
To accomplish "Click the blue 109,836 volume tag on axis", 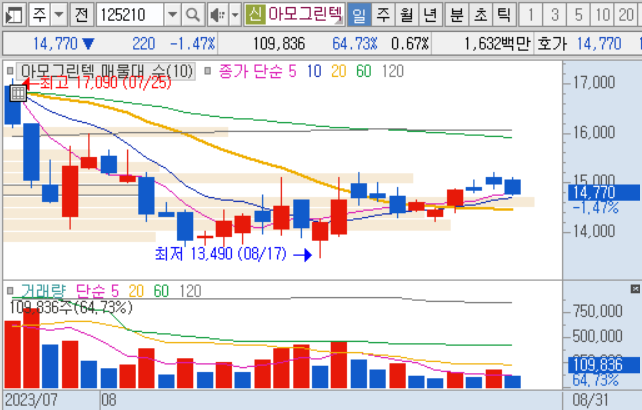I will point(604,365).
